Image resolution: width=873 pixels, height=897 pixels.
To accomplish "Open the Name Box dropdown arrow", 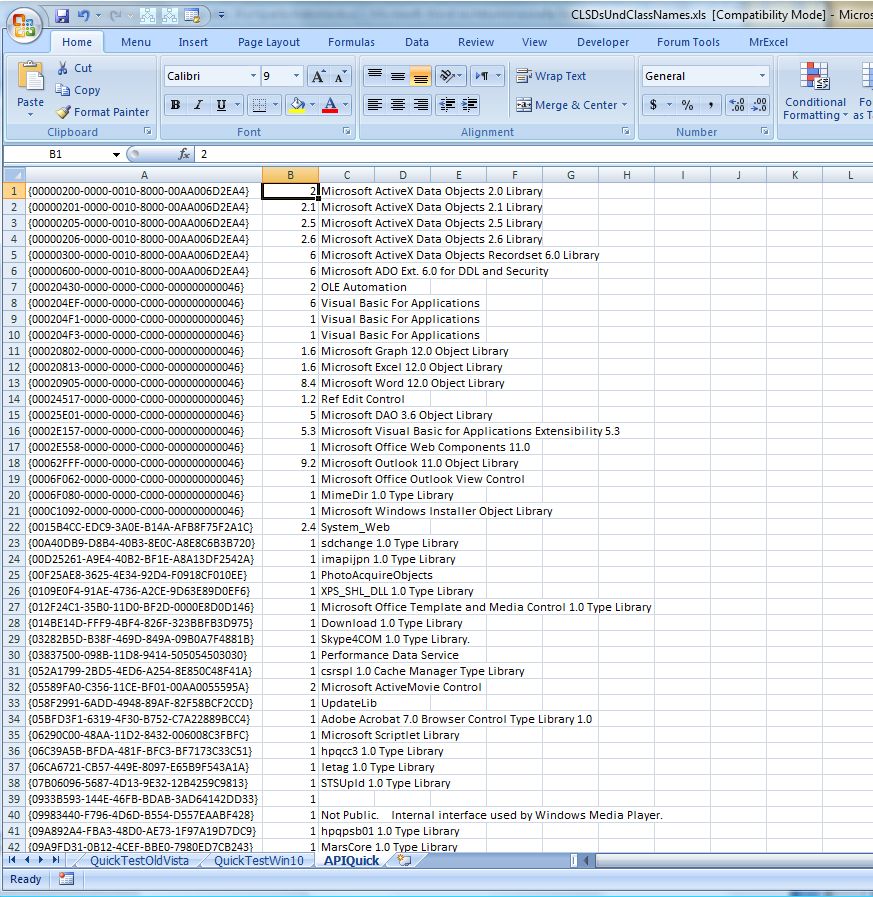I will pyautogui.click(x=116, y=154).
